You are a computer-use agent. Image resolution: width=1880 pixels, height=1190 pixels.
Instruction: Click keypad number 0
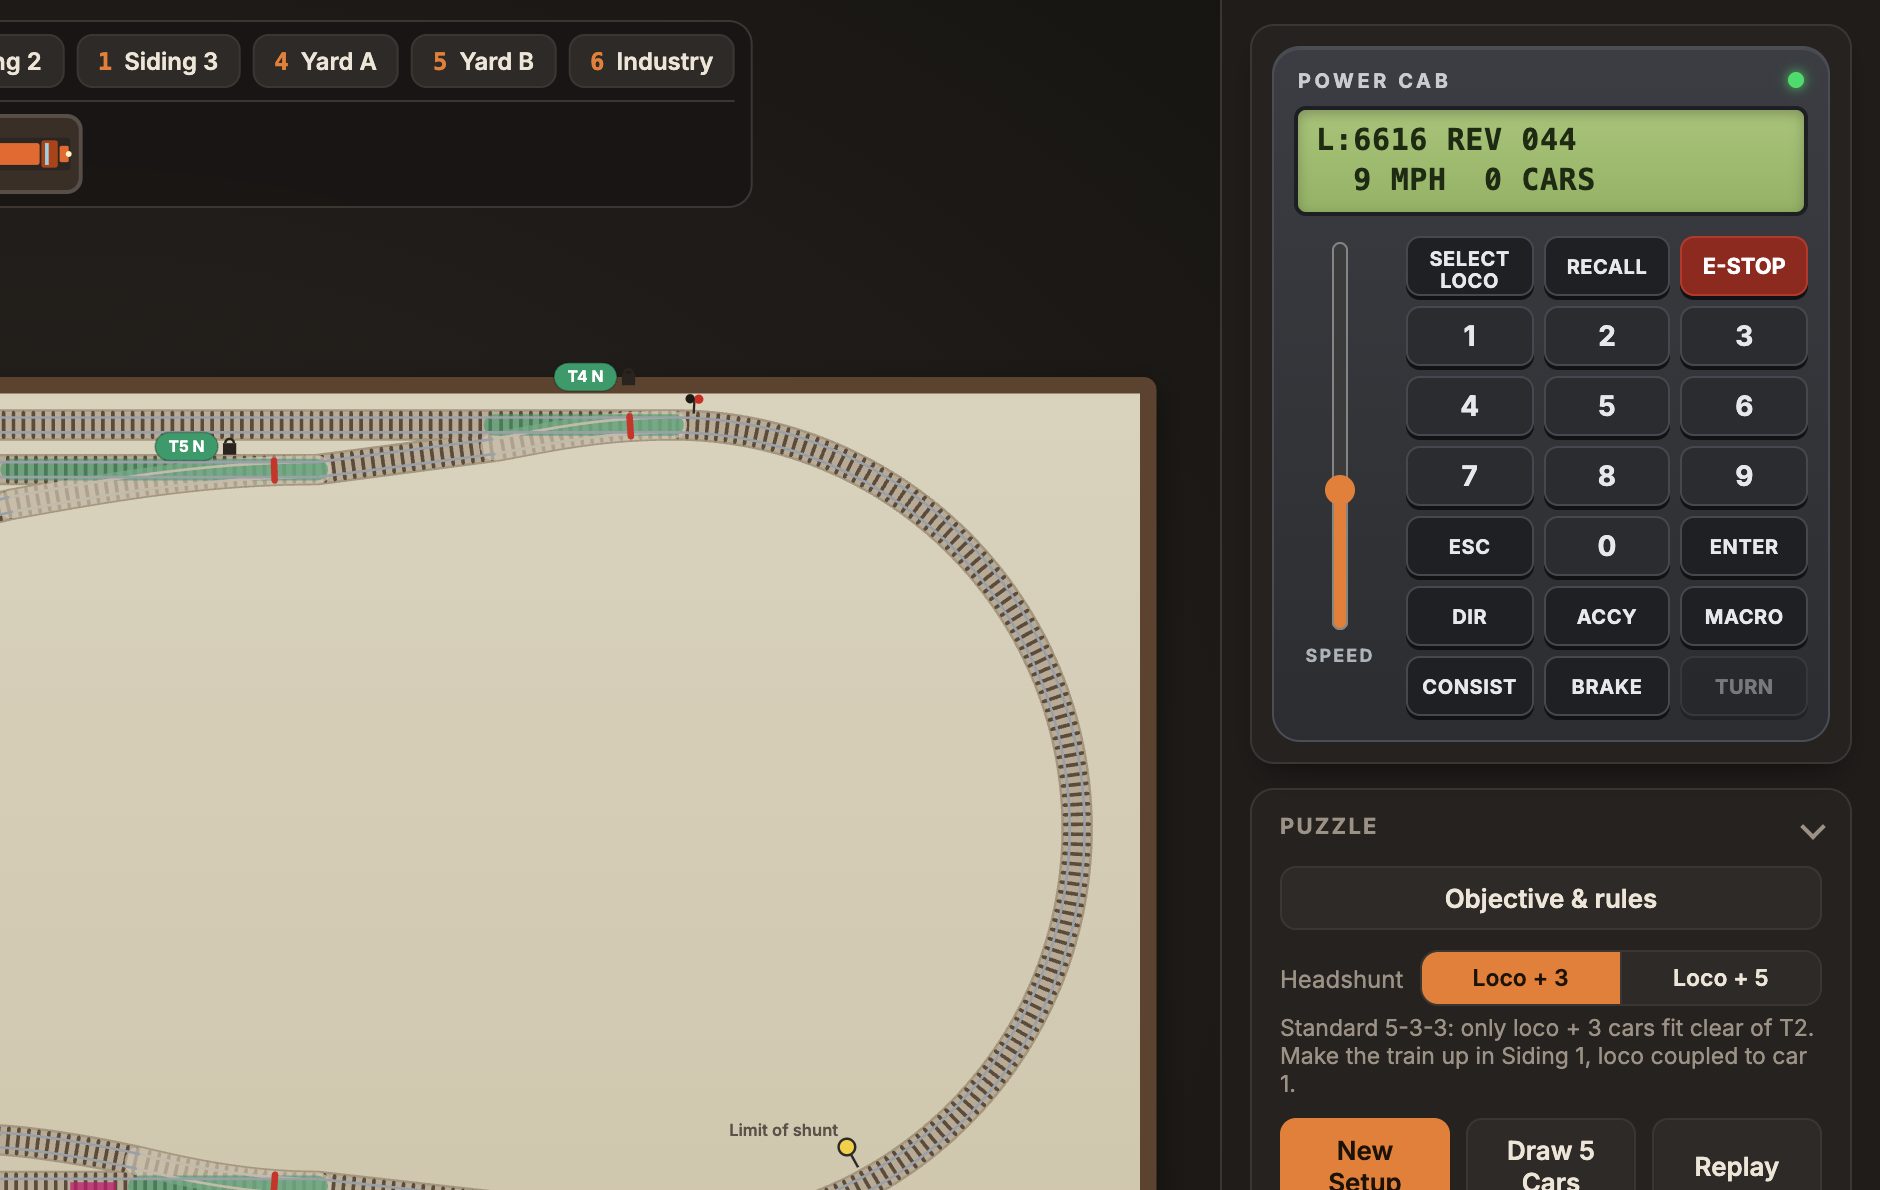(1606, 546)
